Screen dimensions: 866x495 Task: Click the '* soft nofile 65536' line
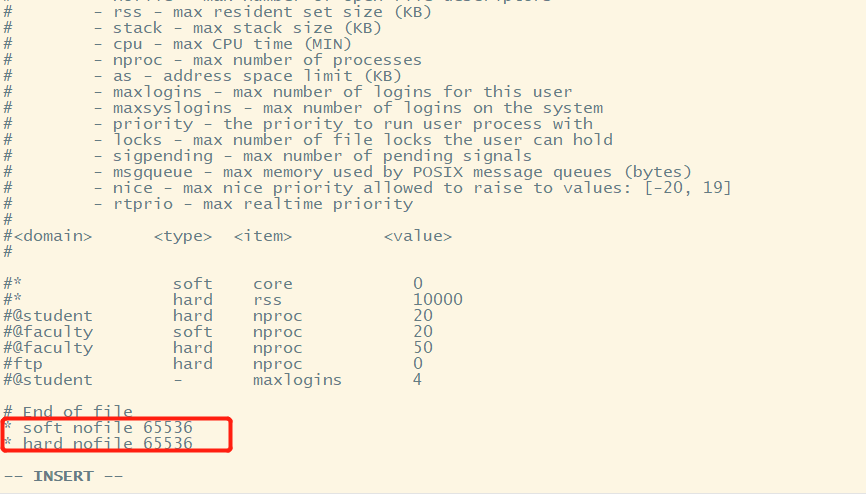(x=98, y=428)
